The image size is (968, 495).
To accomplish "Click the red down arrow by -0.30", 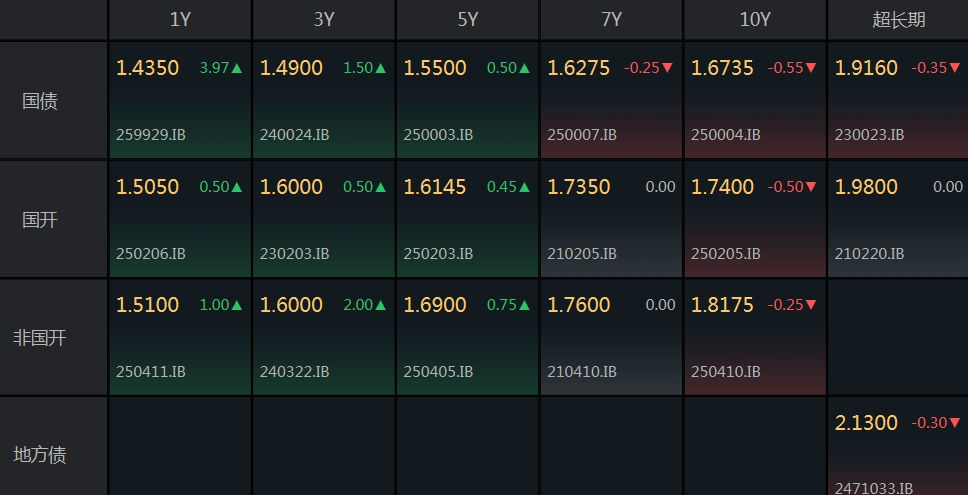I will pos(955,423).
